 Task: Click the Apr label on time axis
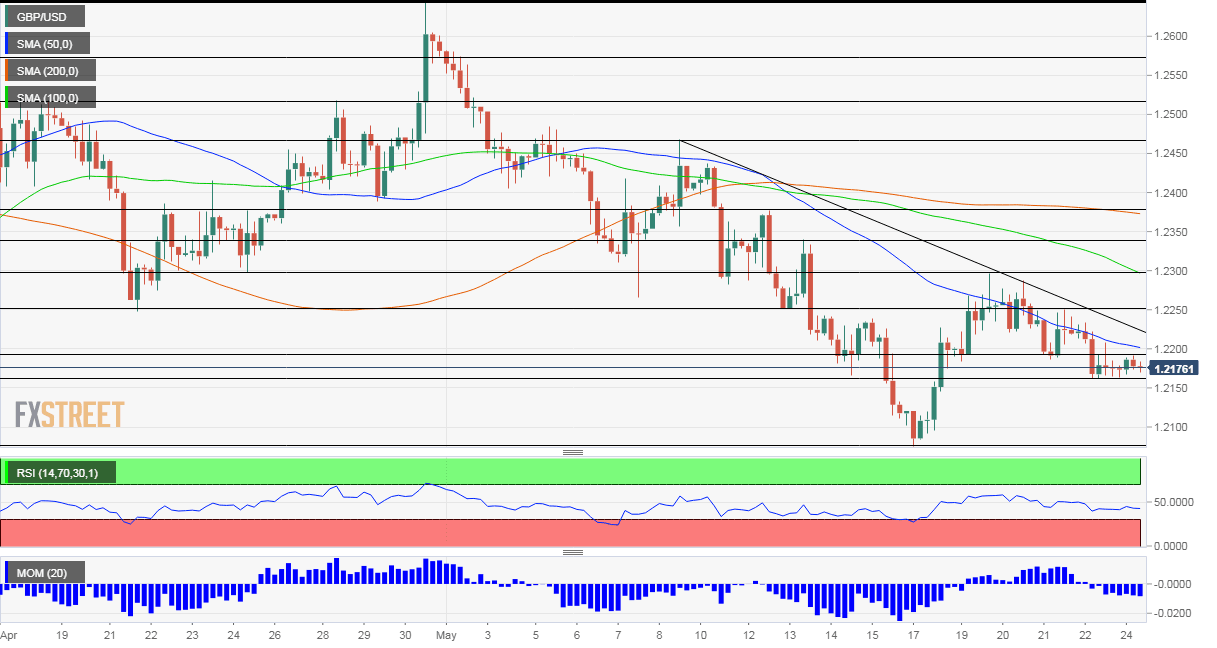pos(9,635)
